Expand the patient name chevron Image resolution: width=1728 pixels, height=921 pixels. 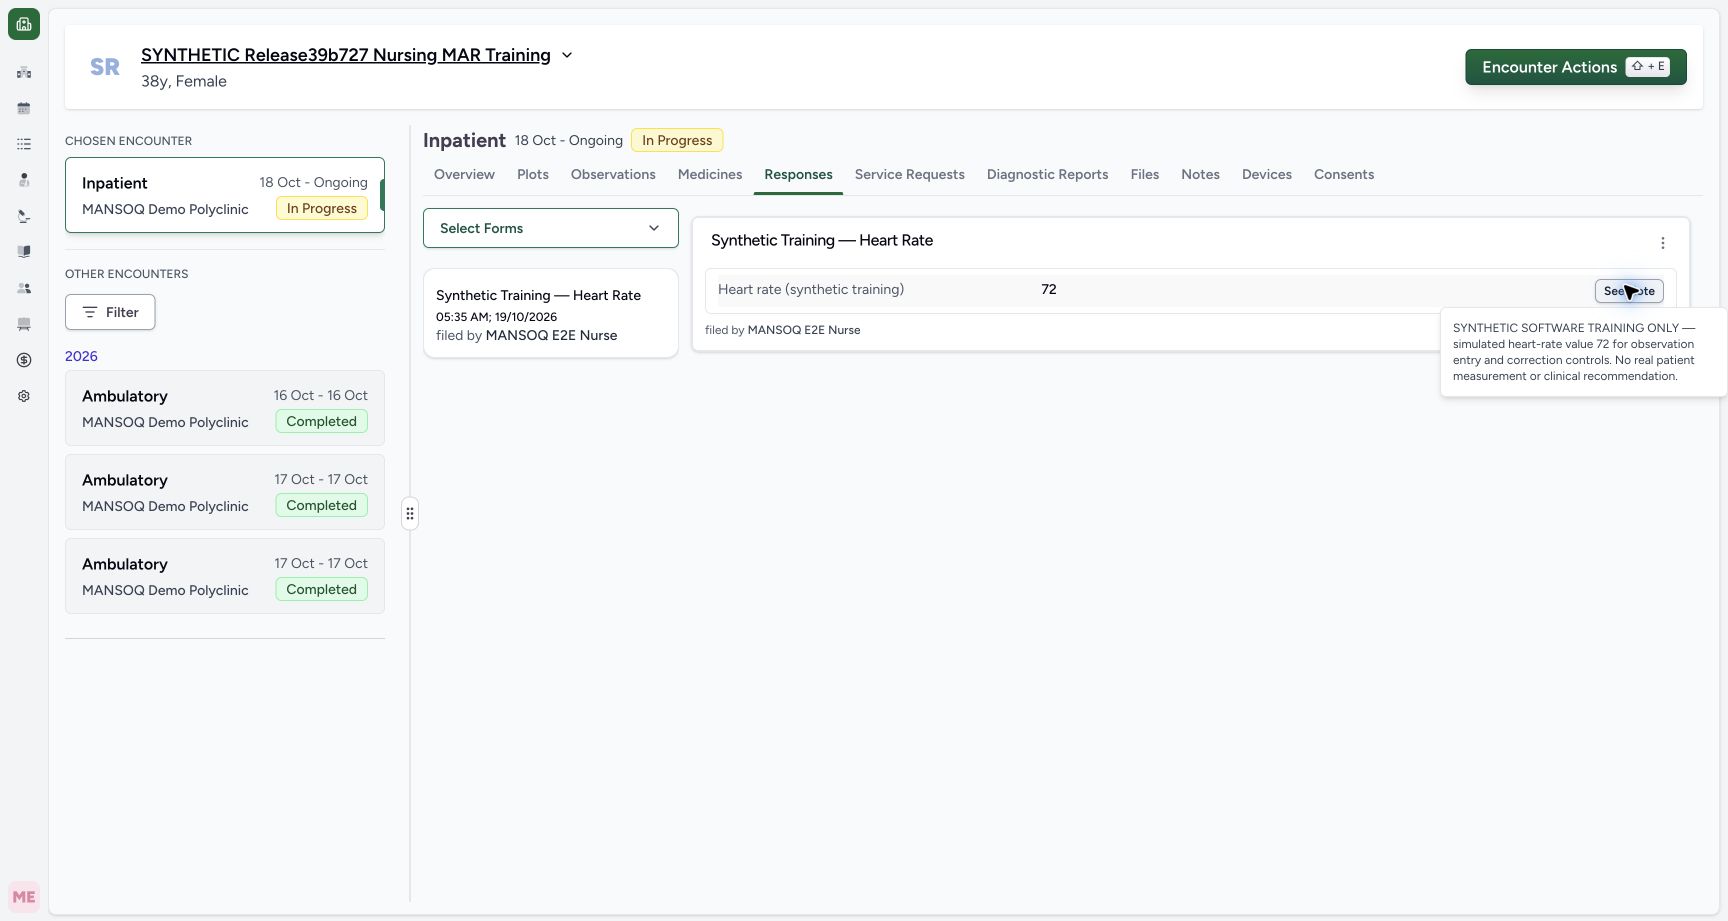pos(567,55)
